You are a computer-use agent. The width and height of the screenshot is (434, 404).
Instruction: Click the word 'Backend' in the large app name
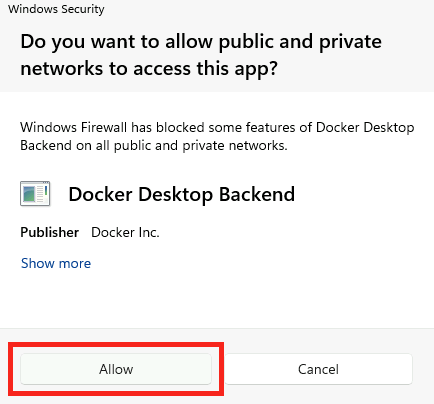coord(257,194)
